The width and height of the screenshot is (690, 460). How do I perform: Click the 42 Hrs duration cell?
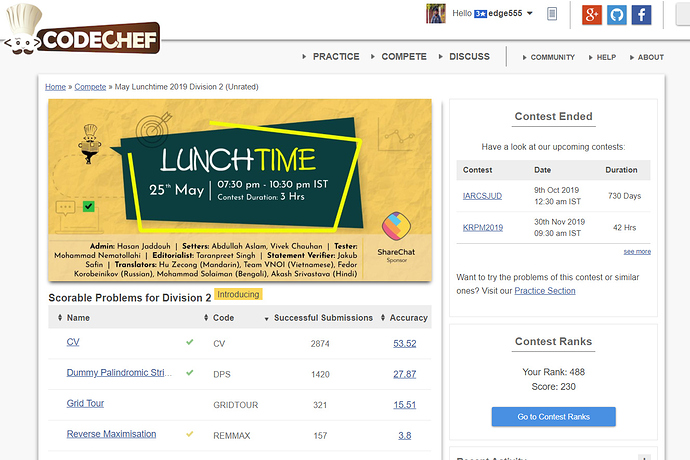624,228
